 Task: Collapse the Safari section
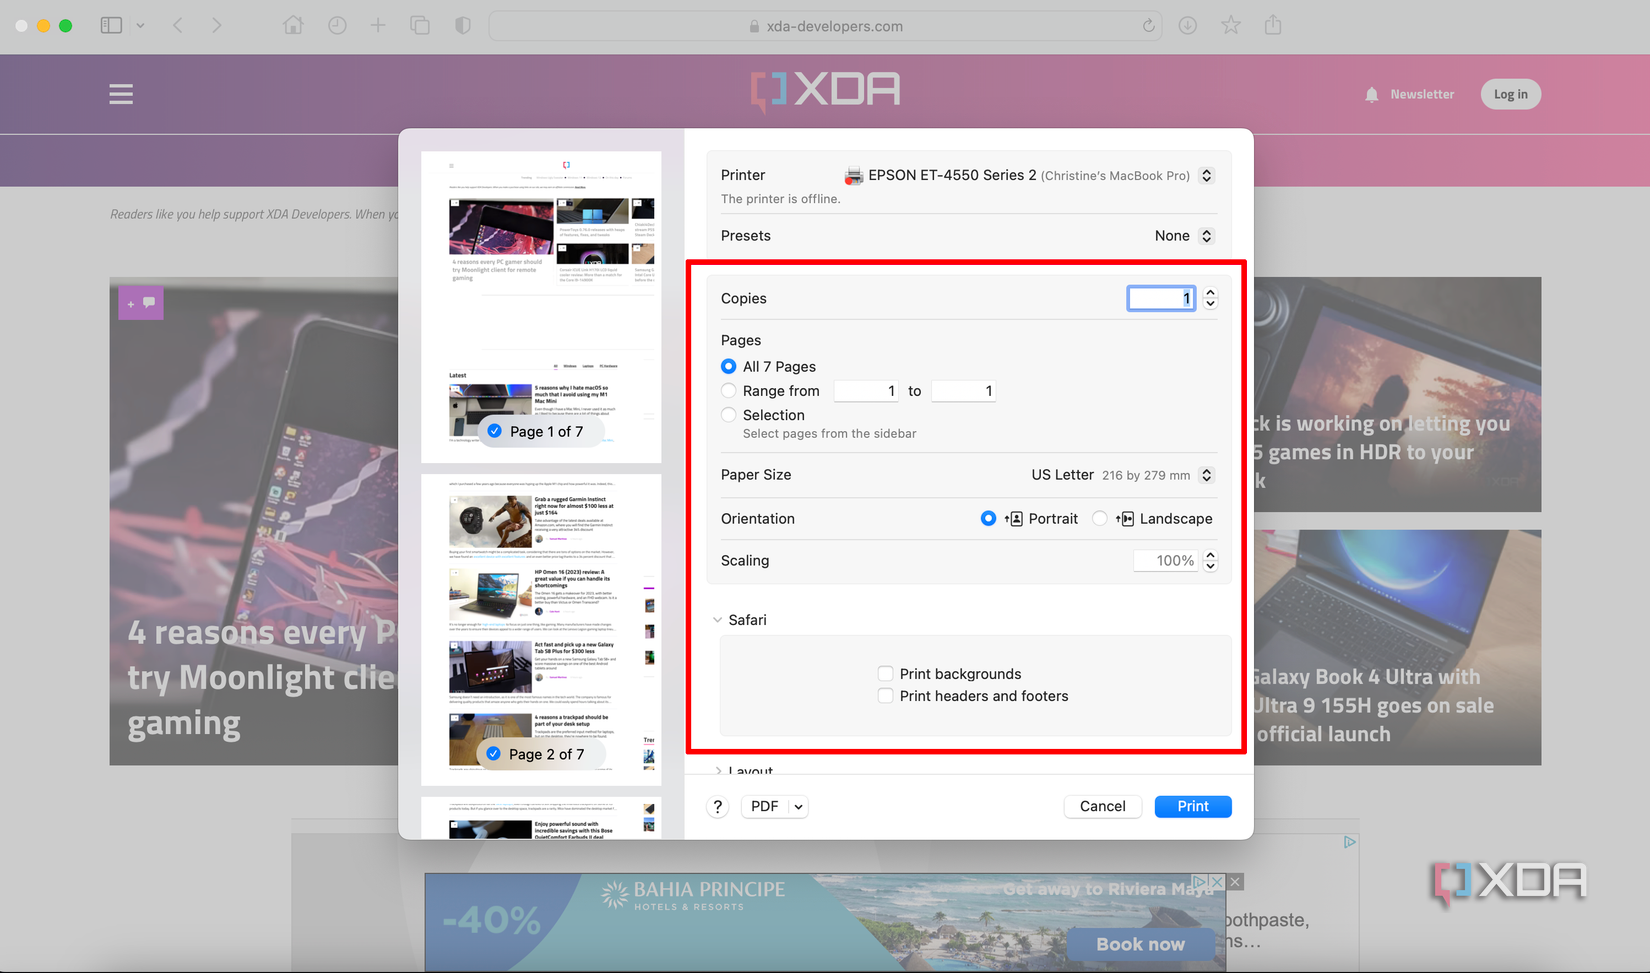tap(717, 620)
